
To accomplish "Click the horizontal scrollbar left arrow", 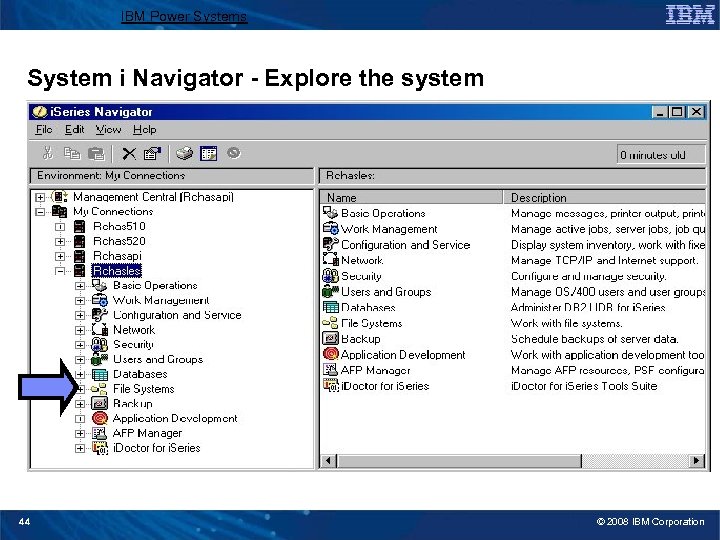I will pyautogui.click(x=328, y=460).
